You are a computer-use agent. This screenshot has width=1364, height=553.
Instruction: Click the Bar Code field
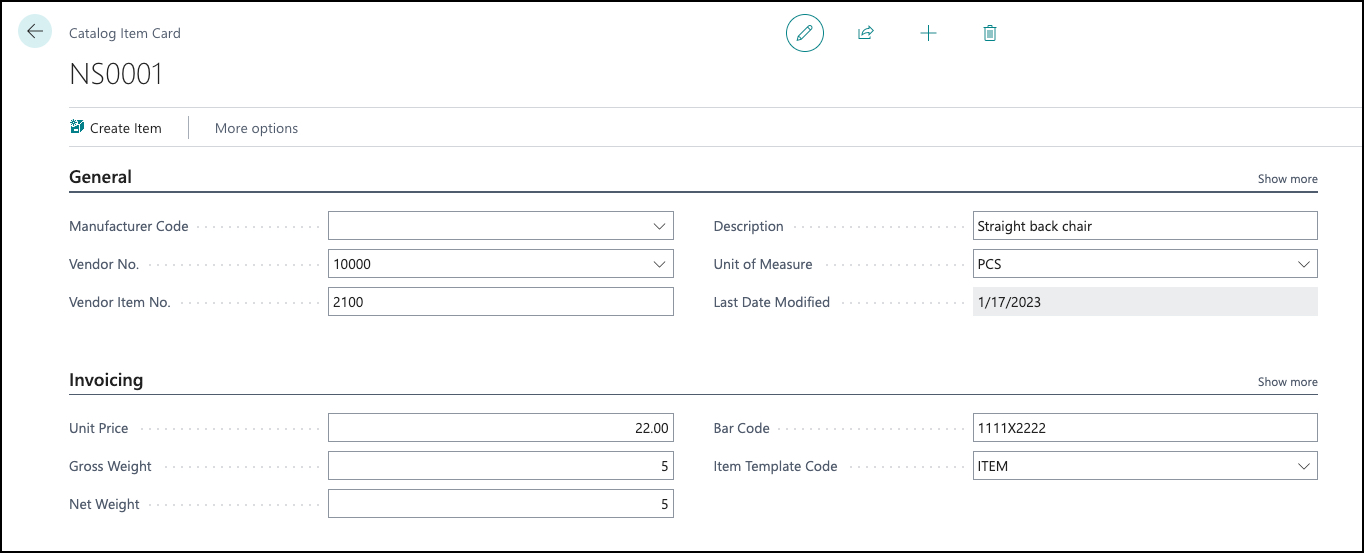pyautogui.click(x=1145, y=428)
